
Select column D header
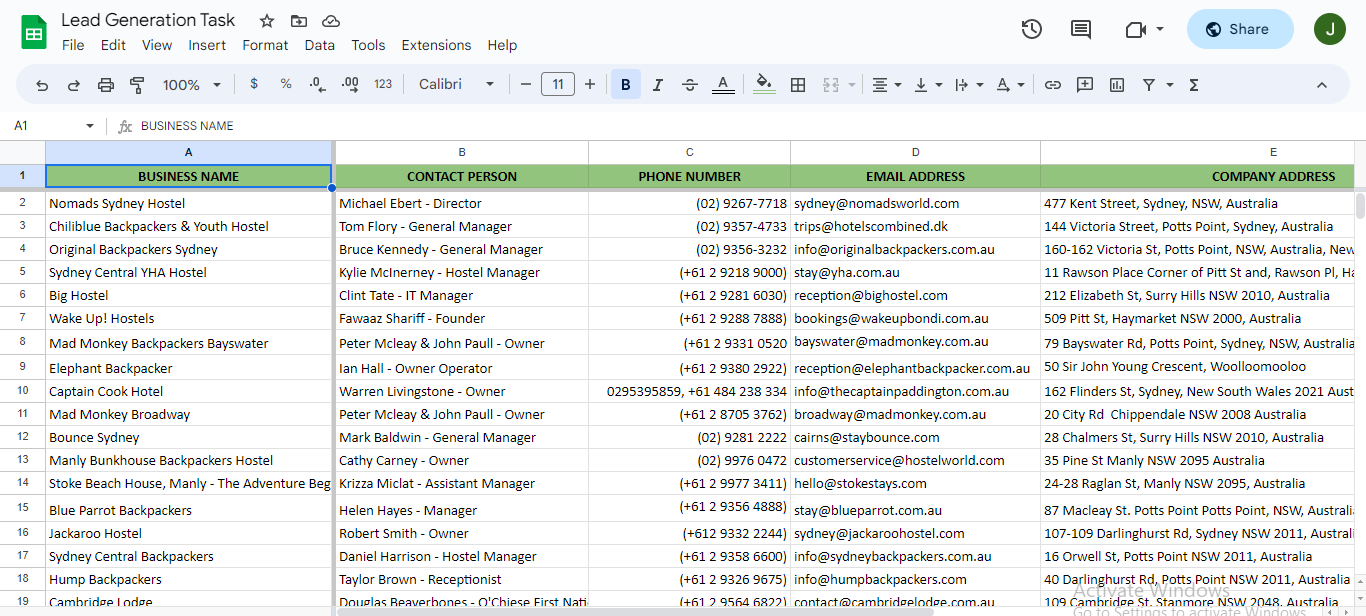tap(915, 152)
